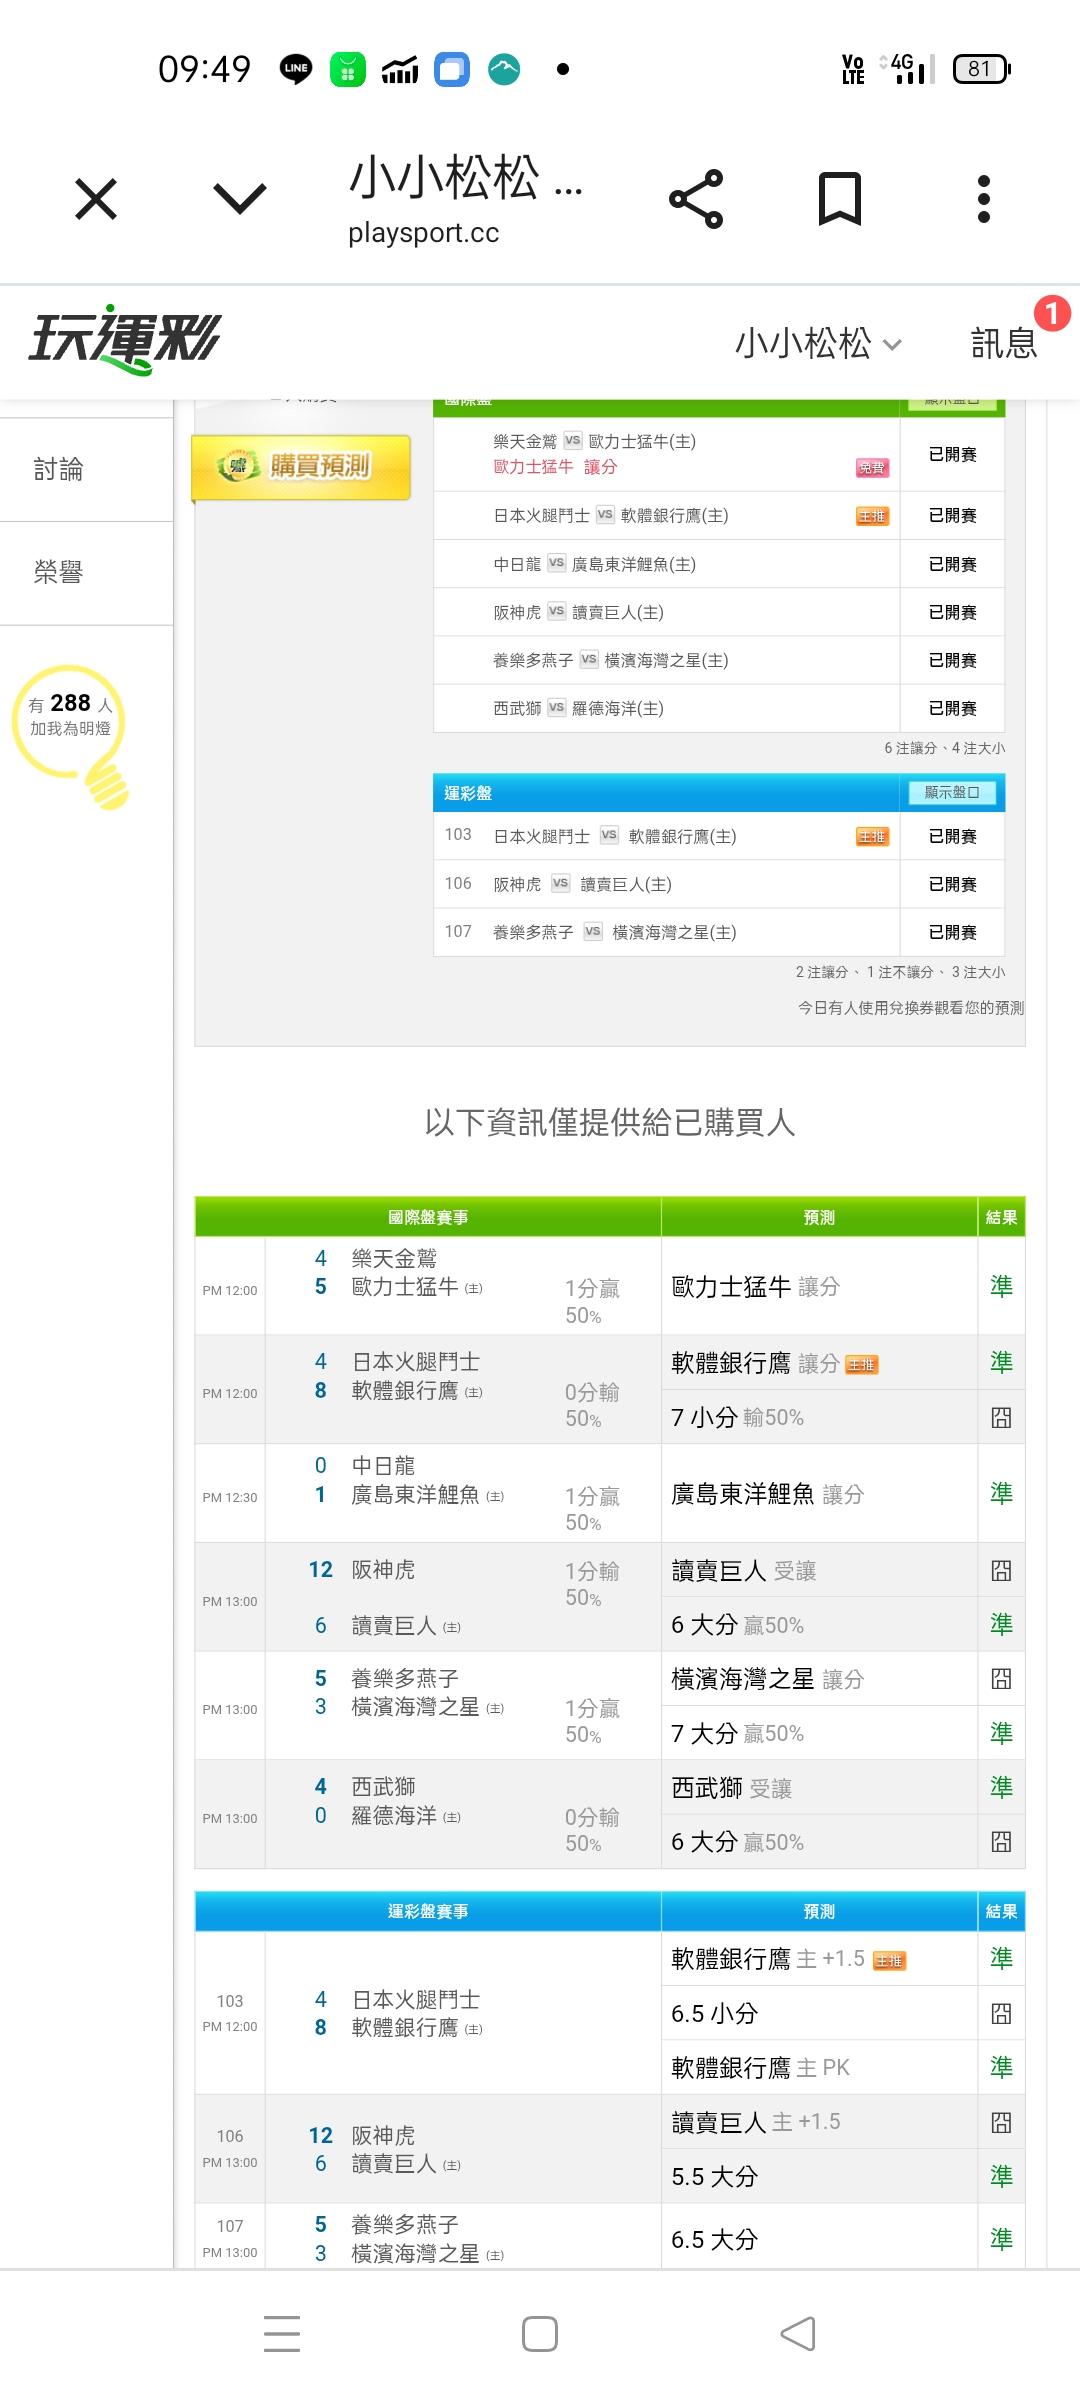Tap the share icon

point(696,199)
